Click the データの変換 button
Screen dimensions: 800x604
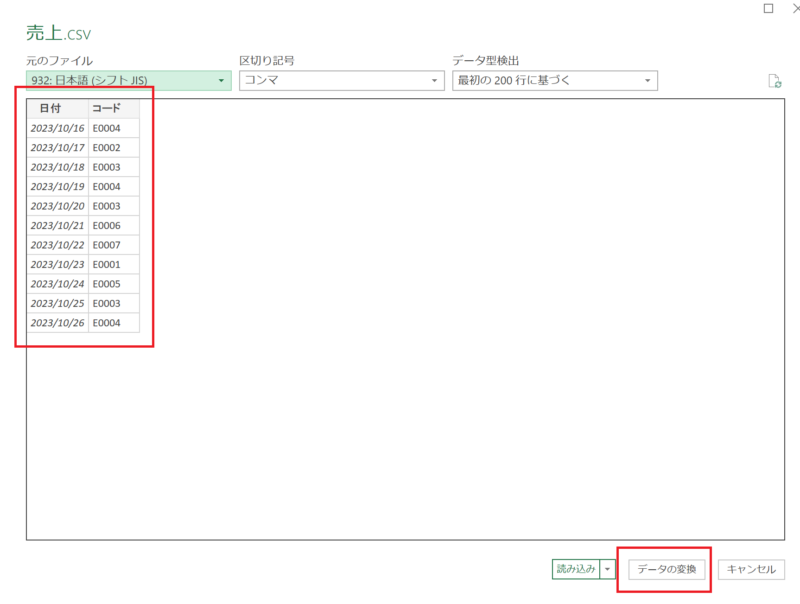tap(667, 569)
